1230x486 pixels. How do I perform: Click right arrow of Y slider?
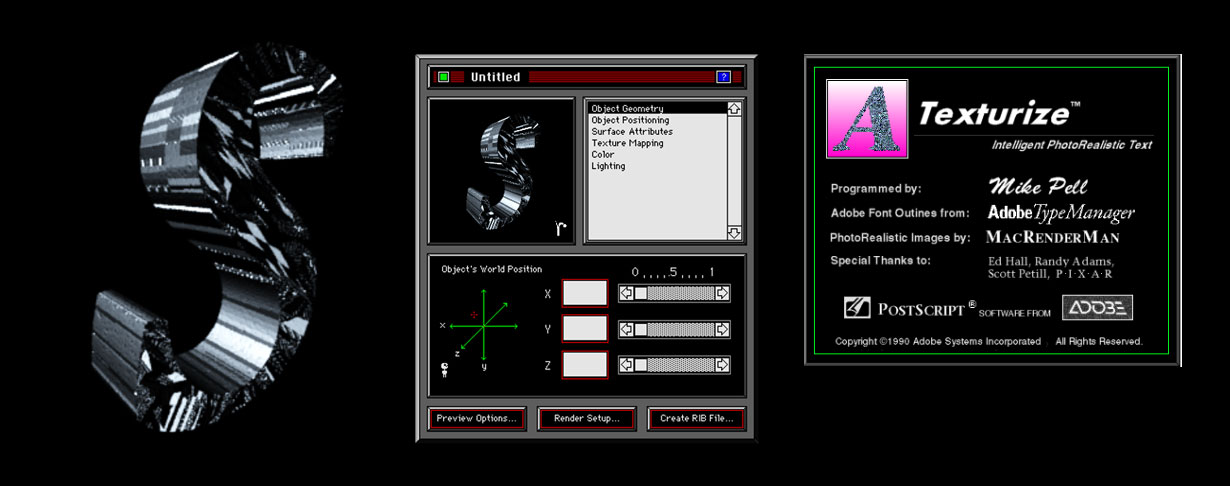(722, 329)
